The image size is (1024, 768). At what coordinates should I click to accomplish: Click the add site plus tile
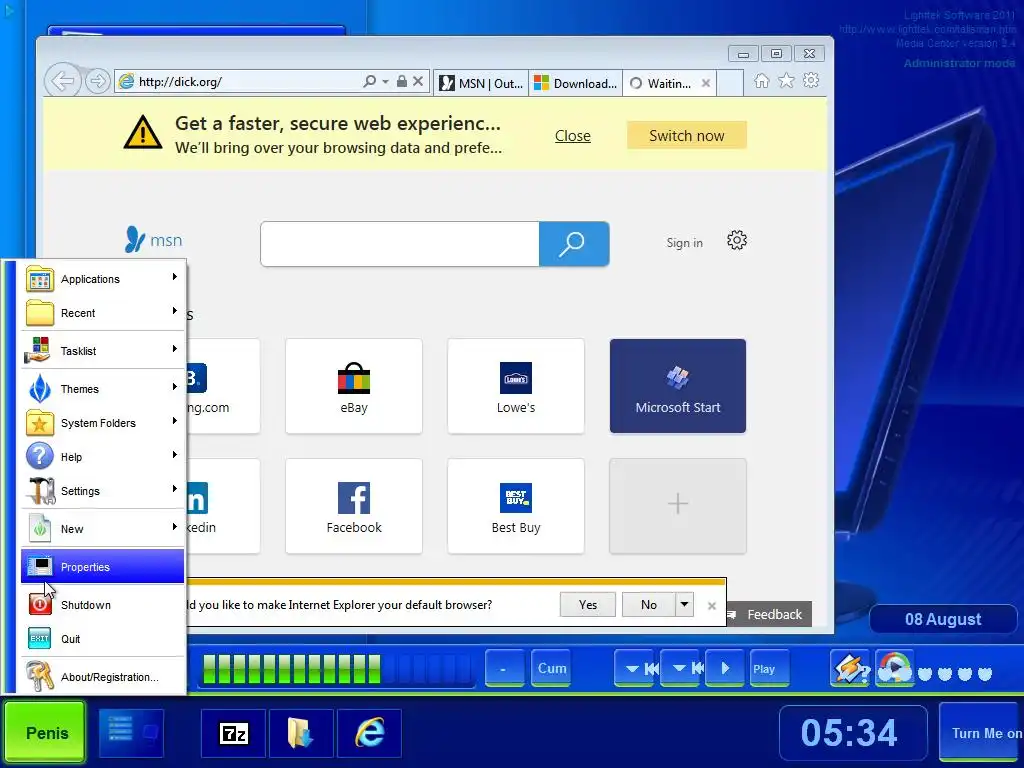(678, 506)
